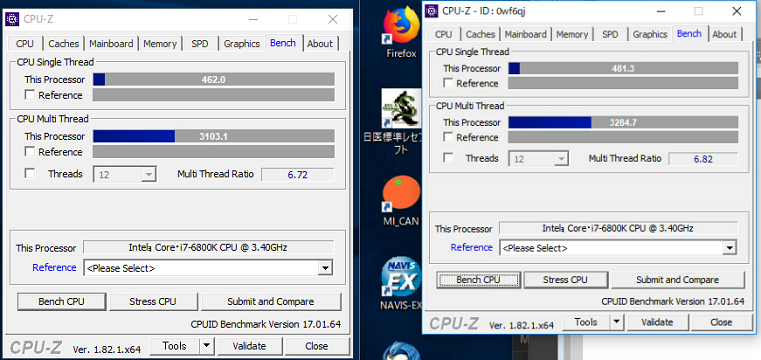The height and width of the screenshot is (360, 761).
Task: Select SPD tab in right window
Action: coord(610,34)
